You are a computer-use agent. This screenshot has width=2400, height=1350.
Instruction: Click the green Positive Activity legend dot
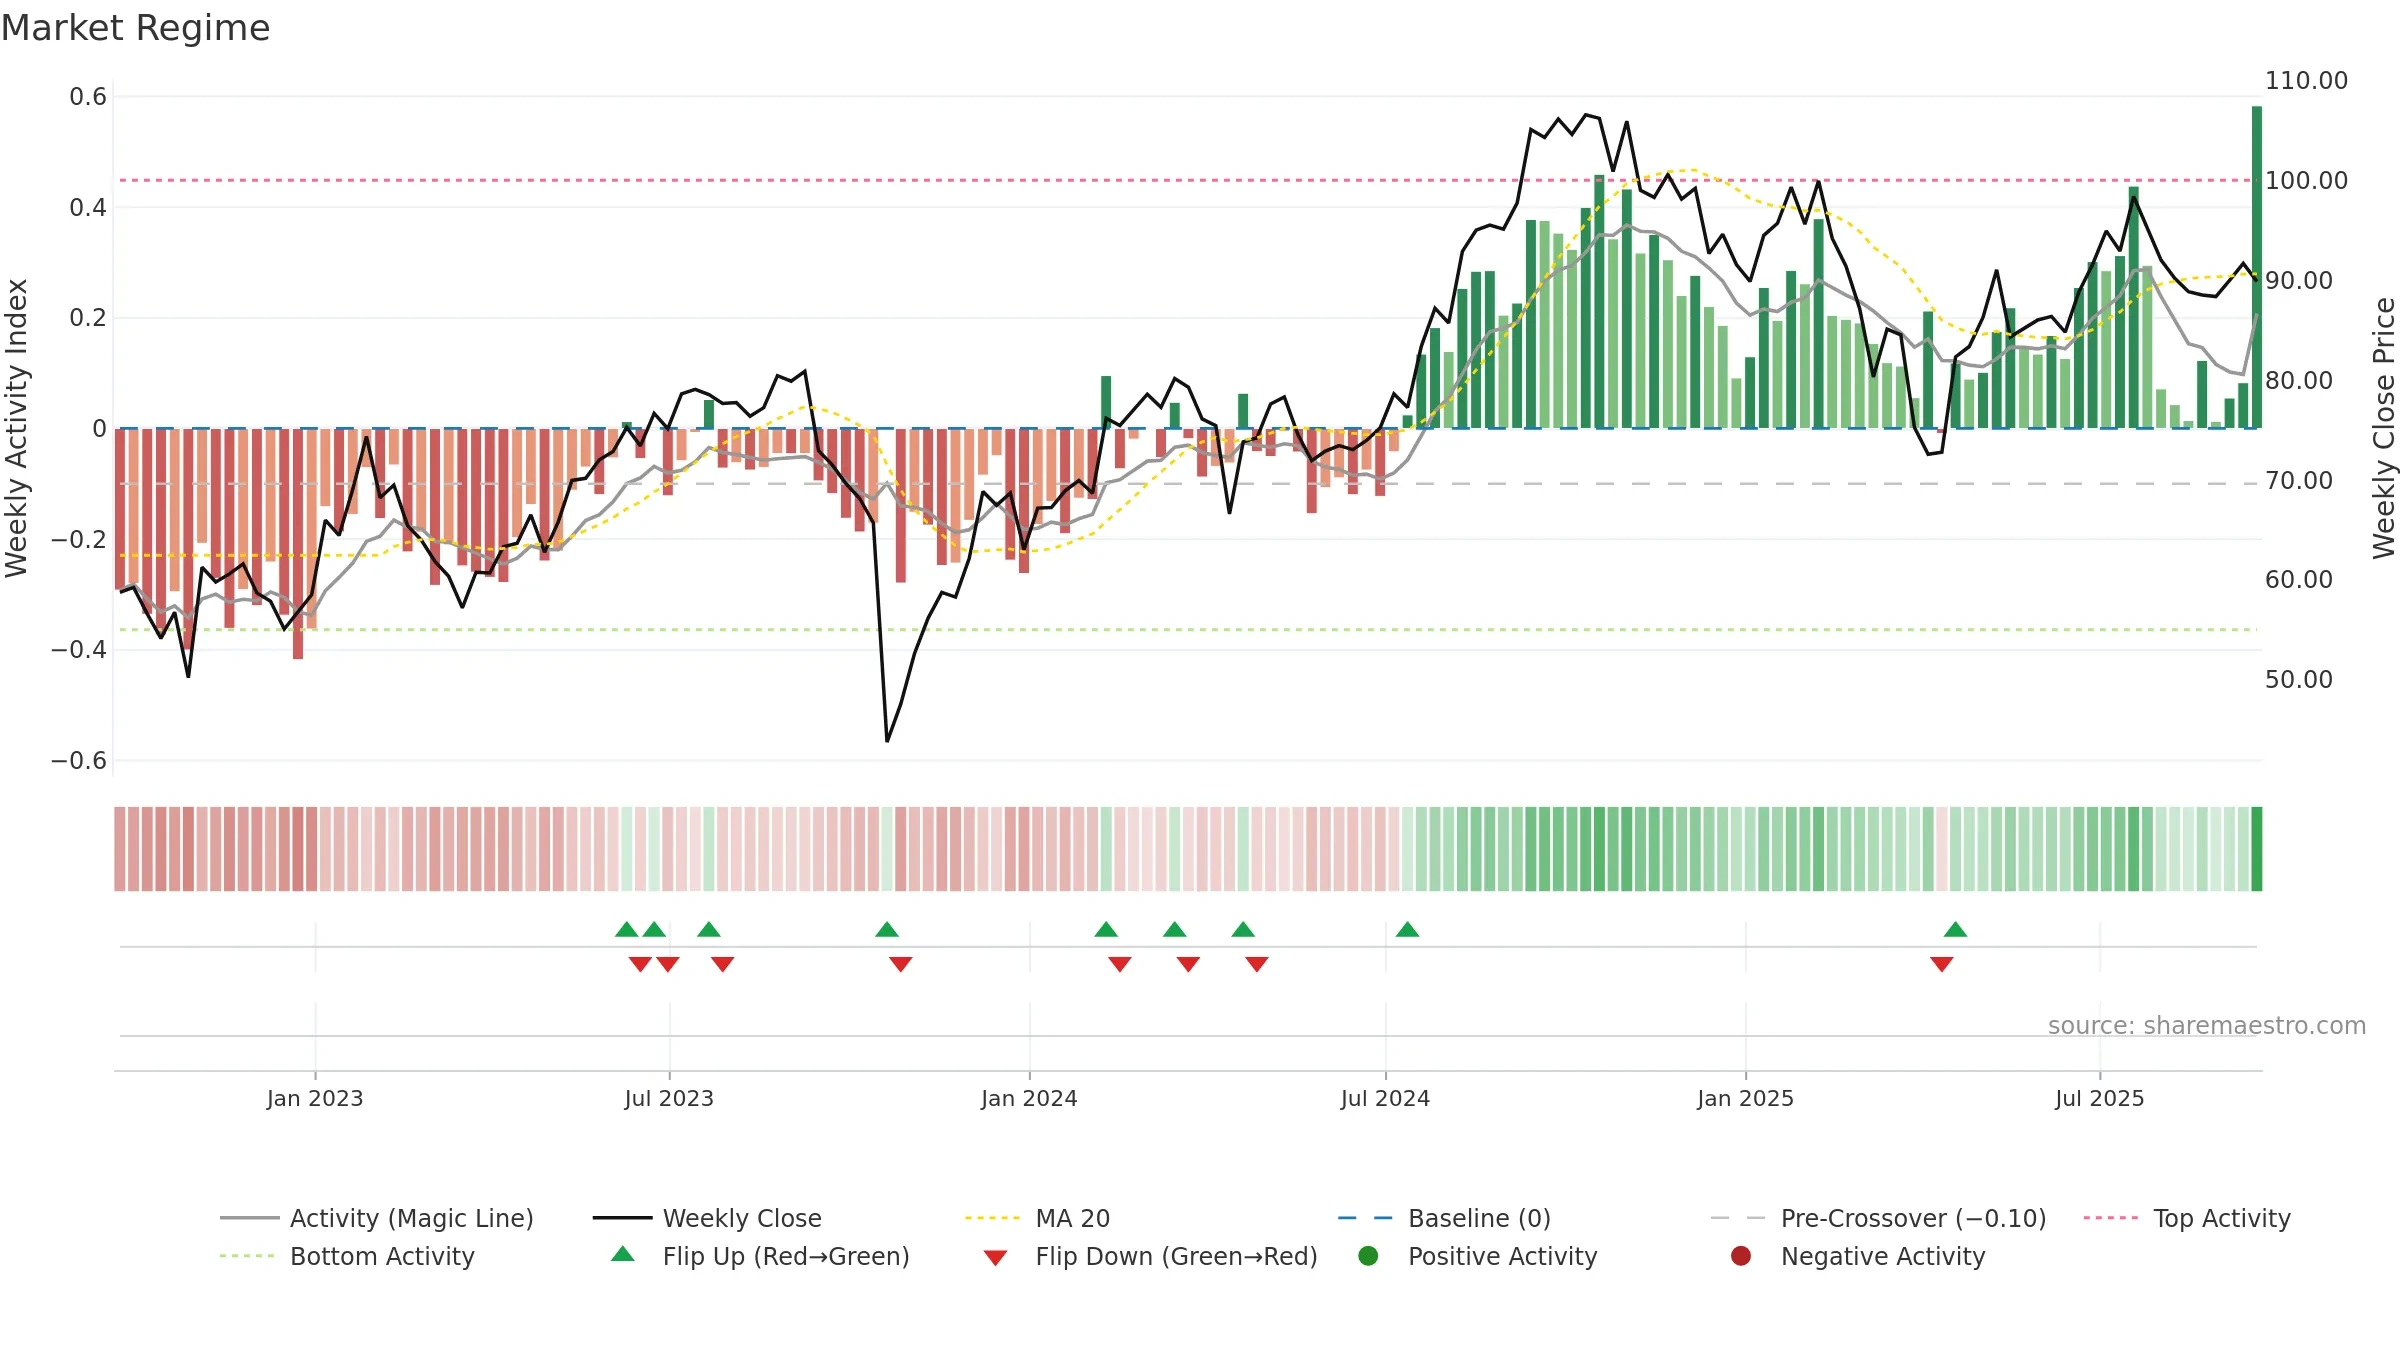pos(1368,1255)
